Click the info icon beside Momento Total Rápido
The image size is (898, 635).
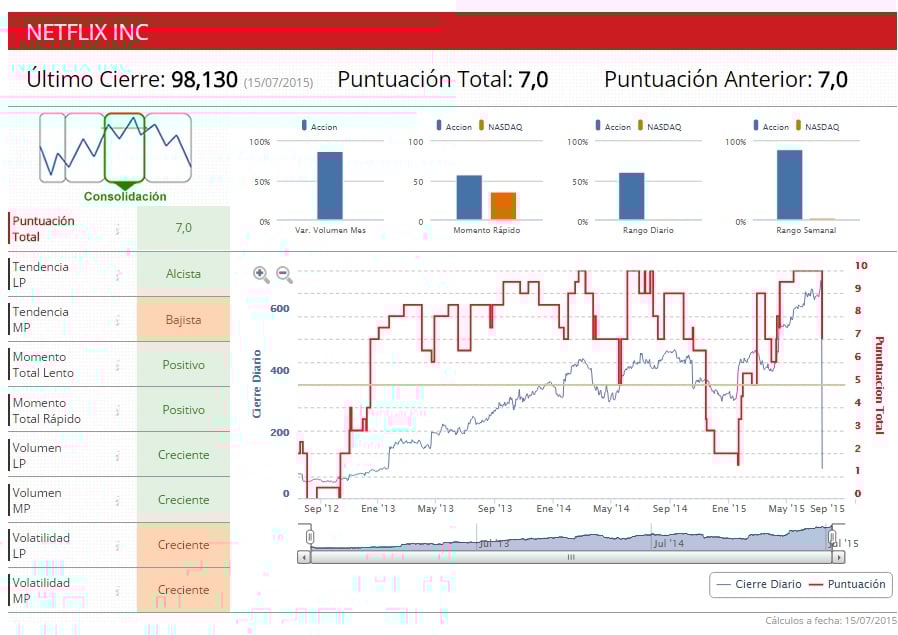pos(117,411)
